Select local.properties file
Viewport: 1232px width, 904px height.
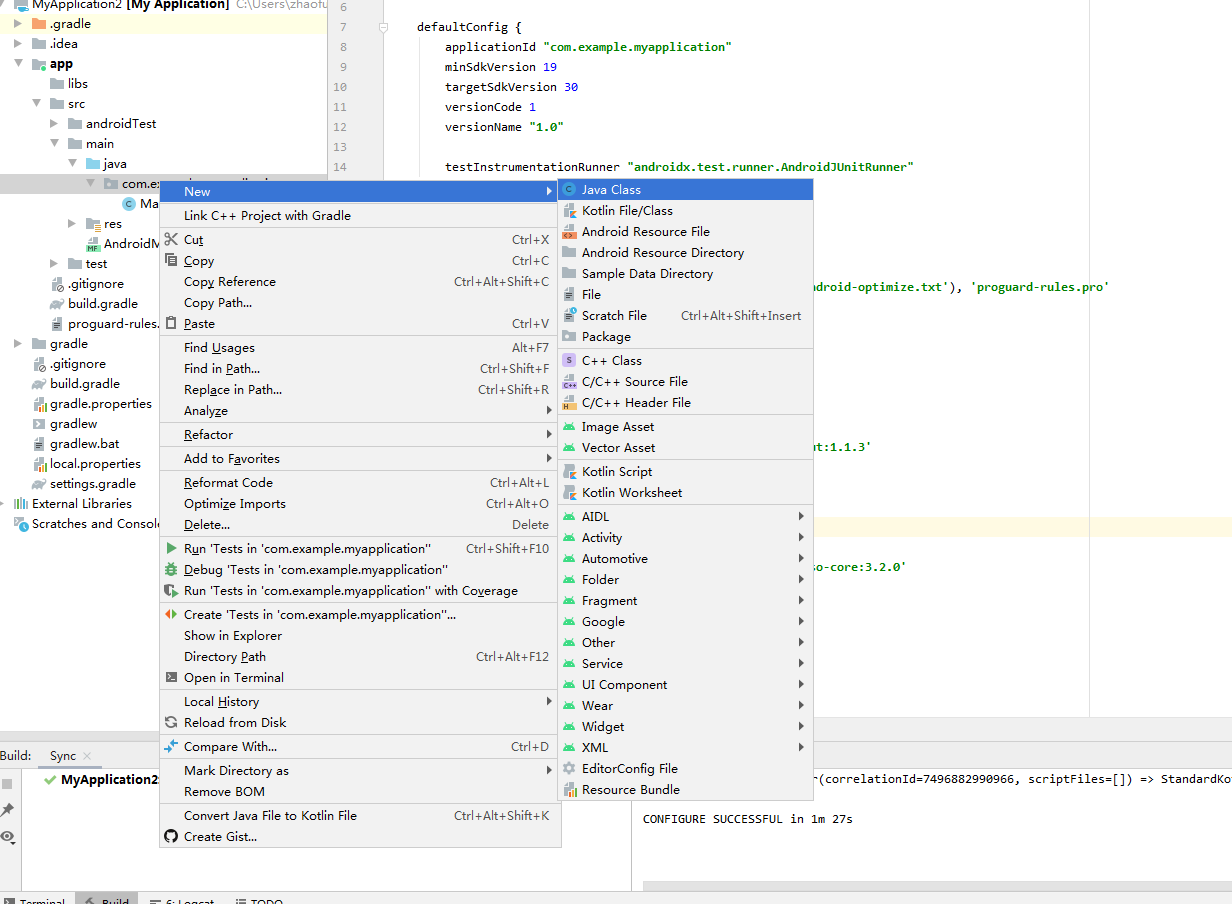(x=95, y=463)
